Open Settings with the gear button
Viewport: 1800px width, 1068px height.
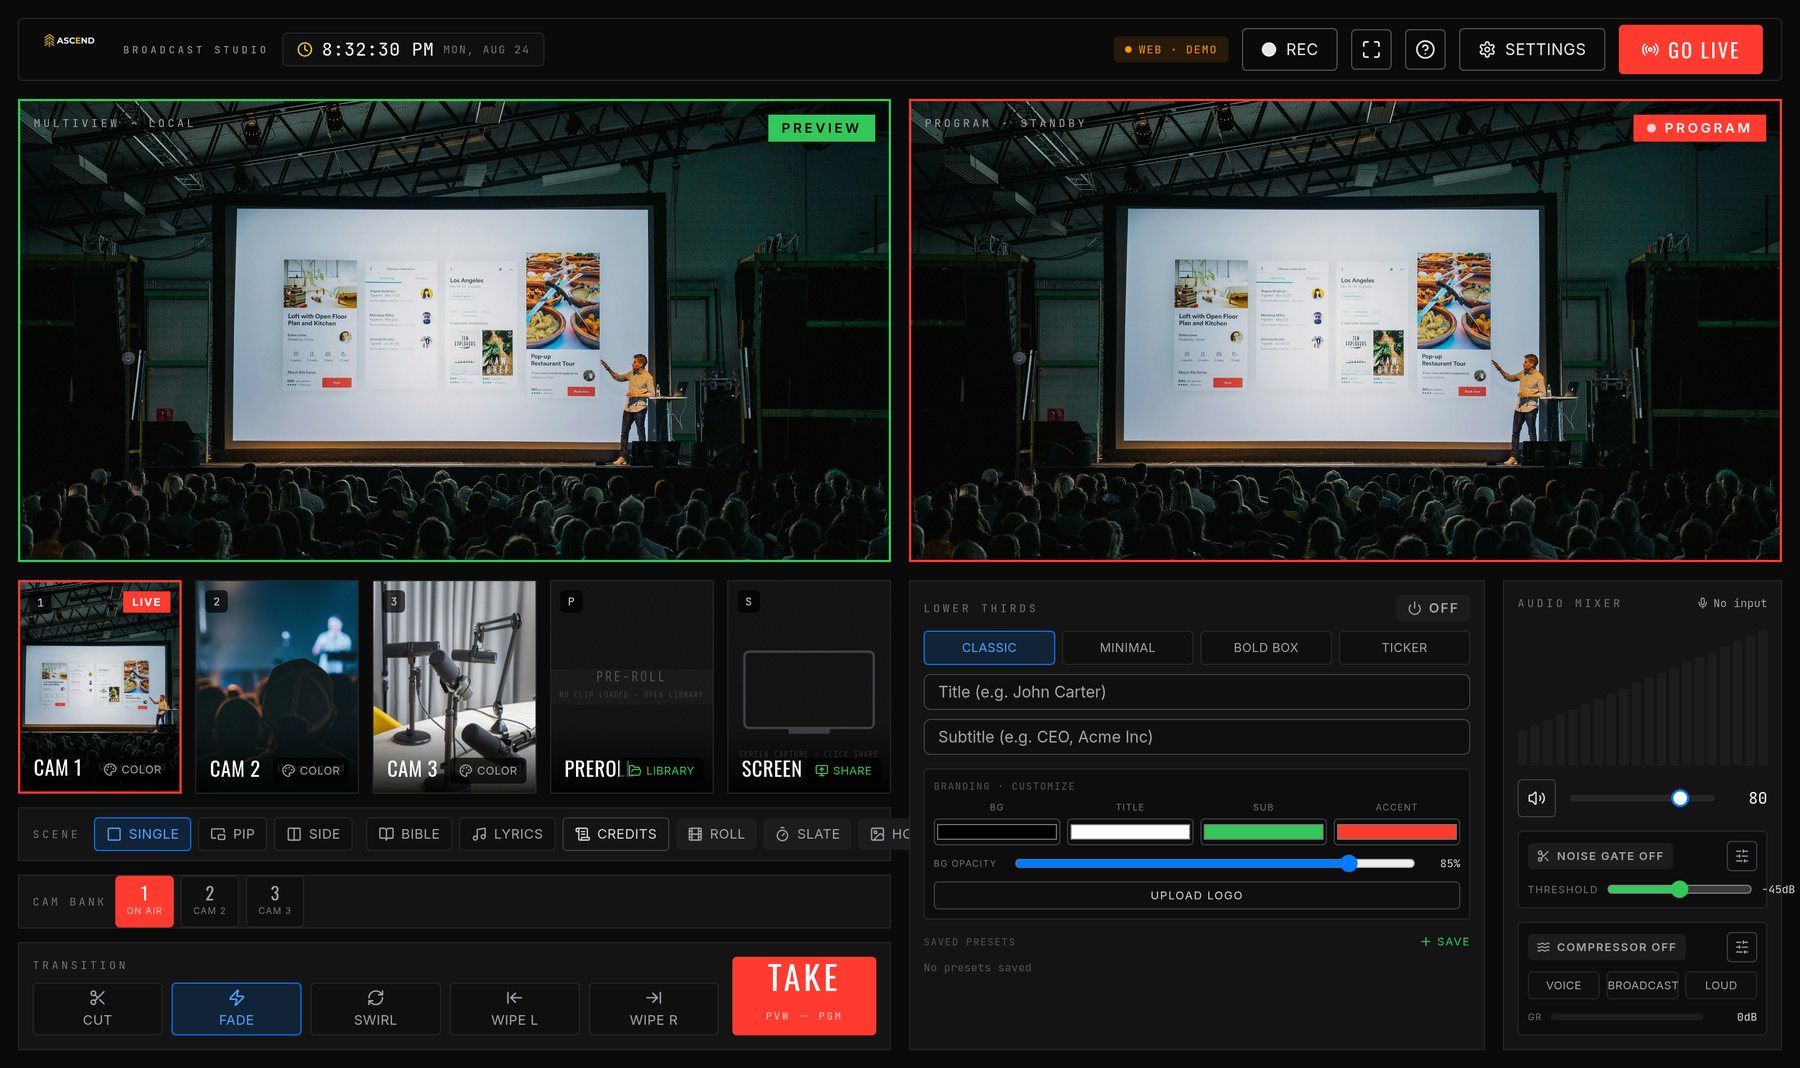tap(1532, 49)
